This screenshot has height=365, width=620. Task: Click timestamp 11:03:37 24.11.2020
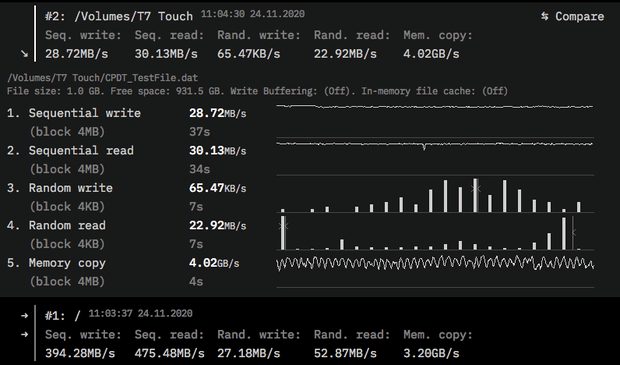140,314
